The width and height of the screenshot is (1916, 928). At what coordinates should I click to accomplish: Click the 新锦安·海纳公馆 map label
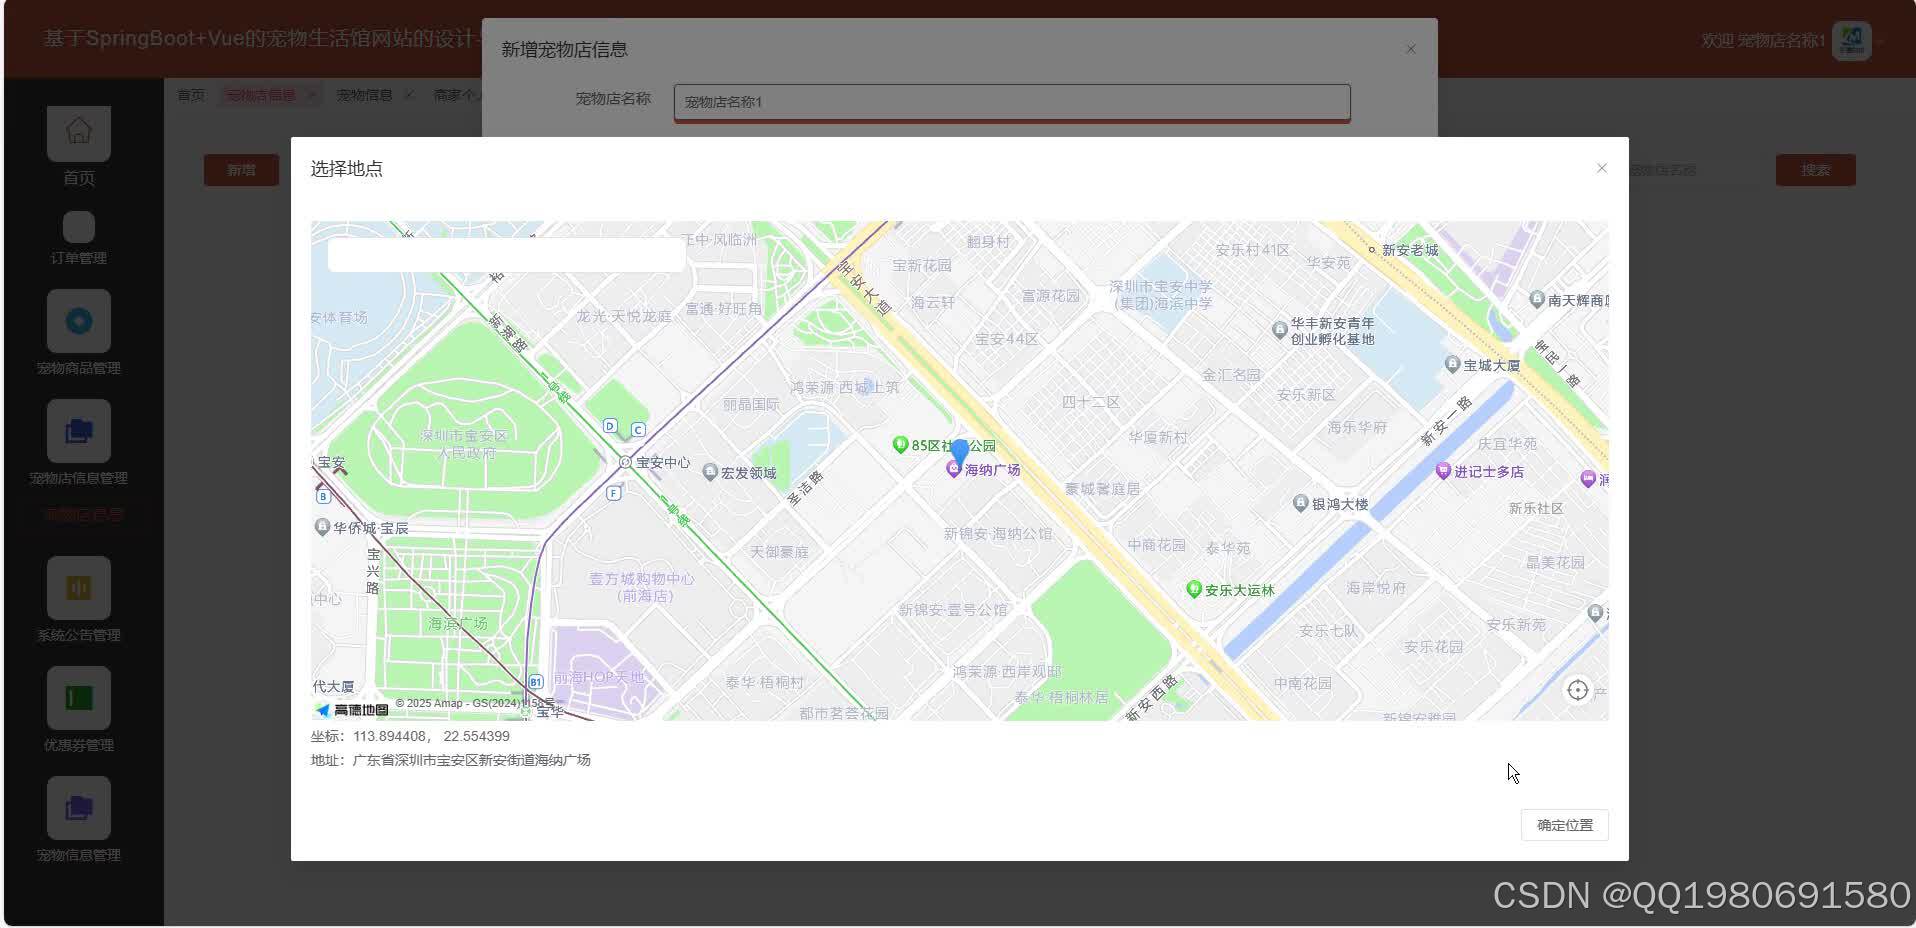click(998, 534)
